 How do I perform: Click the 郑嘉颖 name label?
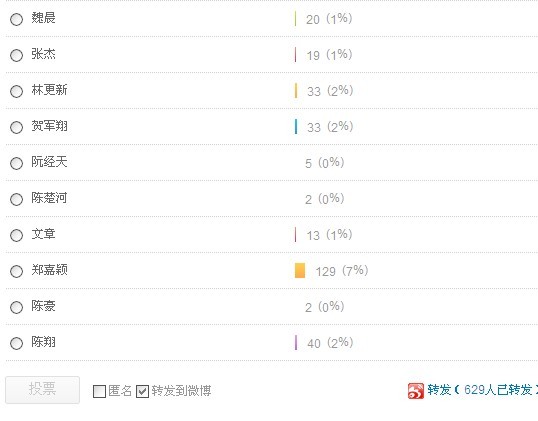tap(49, 270)
